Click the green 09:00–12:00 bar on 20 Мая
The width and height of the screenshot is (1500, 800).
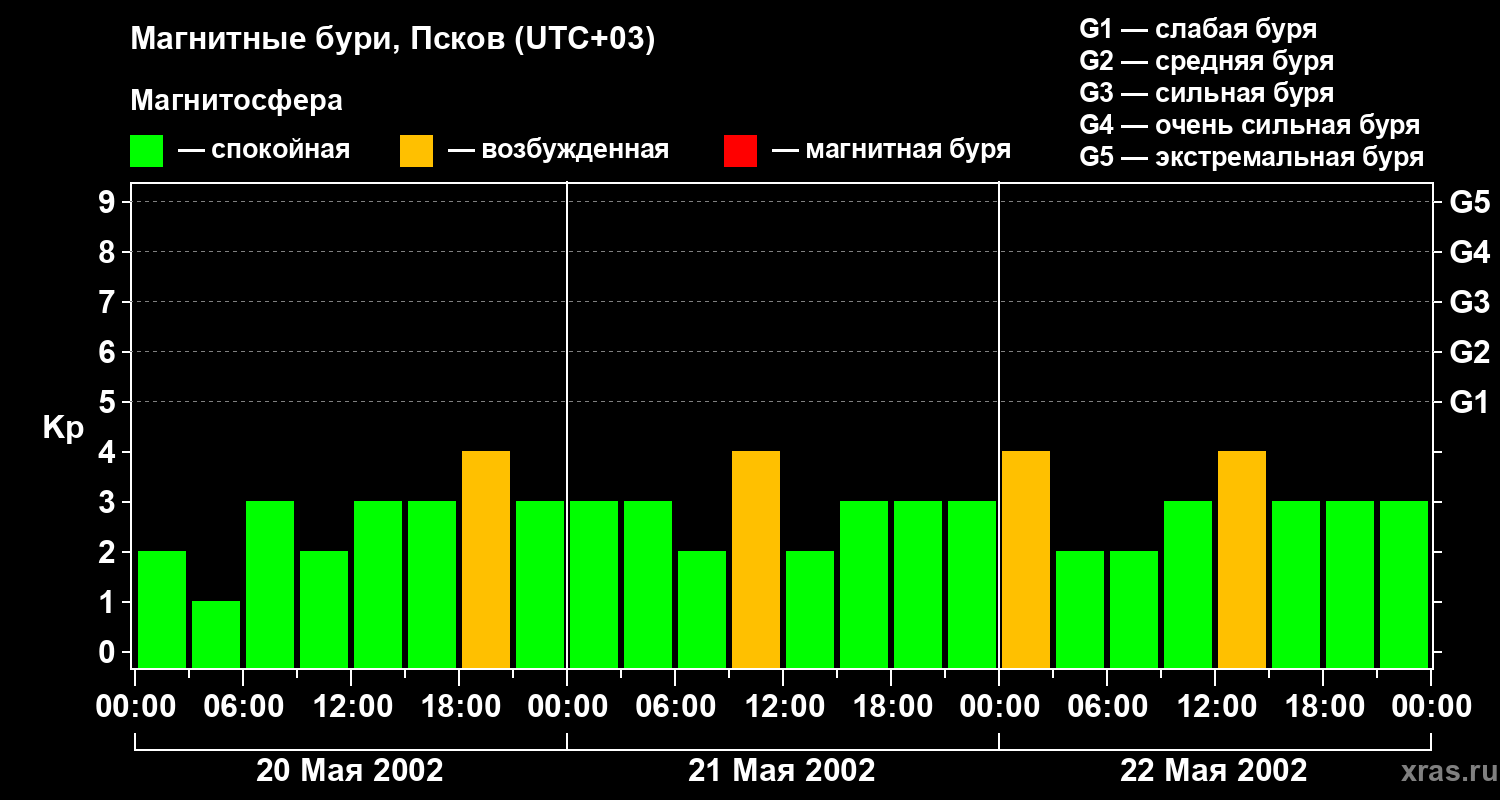coord(324,609)
